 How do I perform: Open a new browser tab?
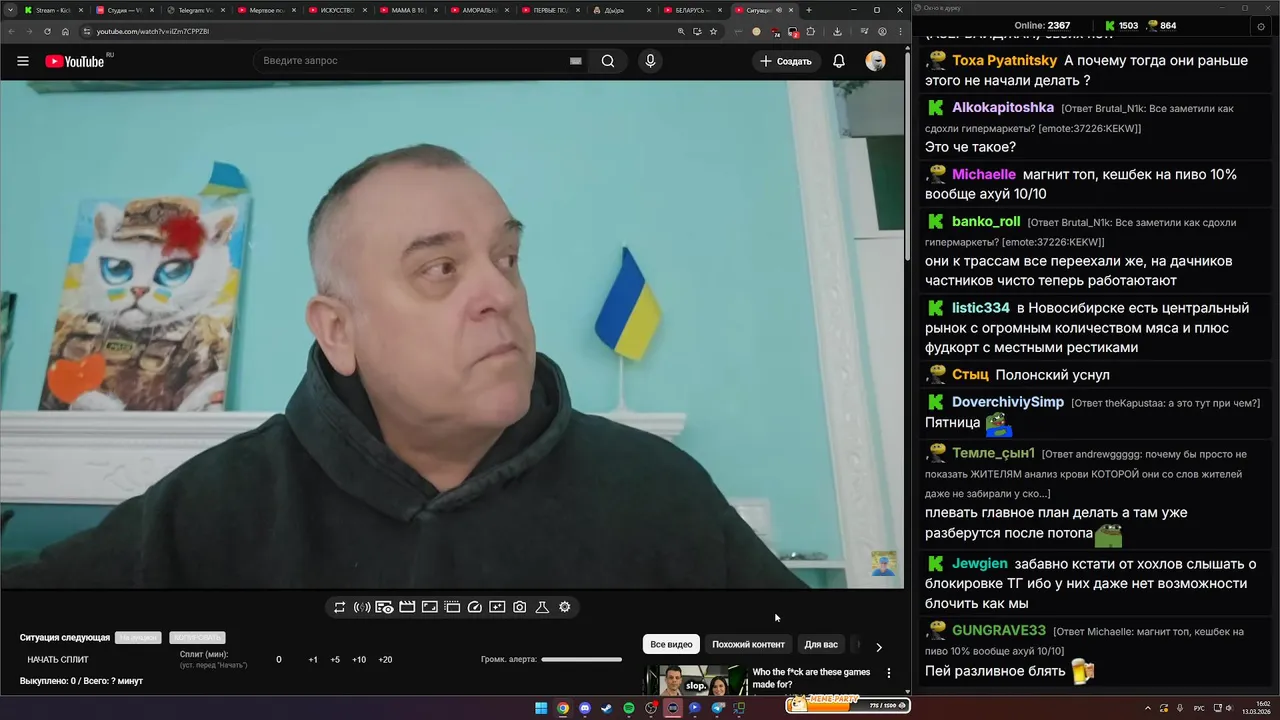[x=809, y=10]
